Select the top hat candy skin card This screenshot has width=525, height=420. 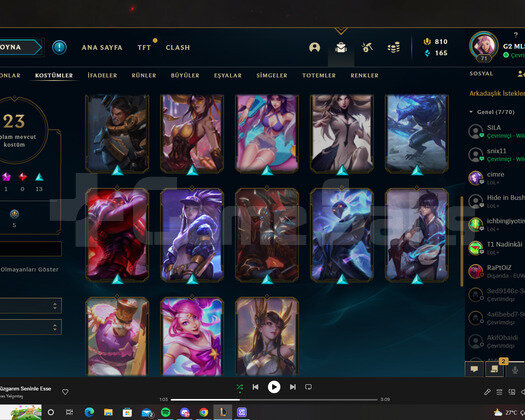pyautogui.click(x=117, y=337)
